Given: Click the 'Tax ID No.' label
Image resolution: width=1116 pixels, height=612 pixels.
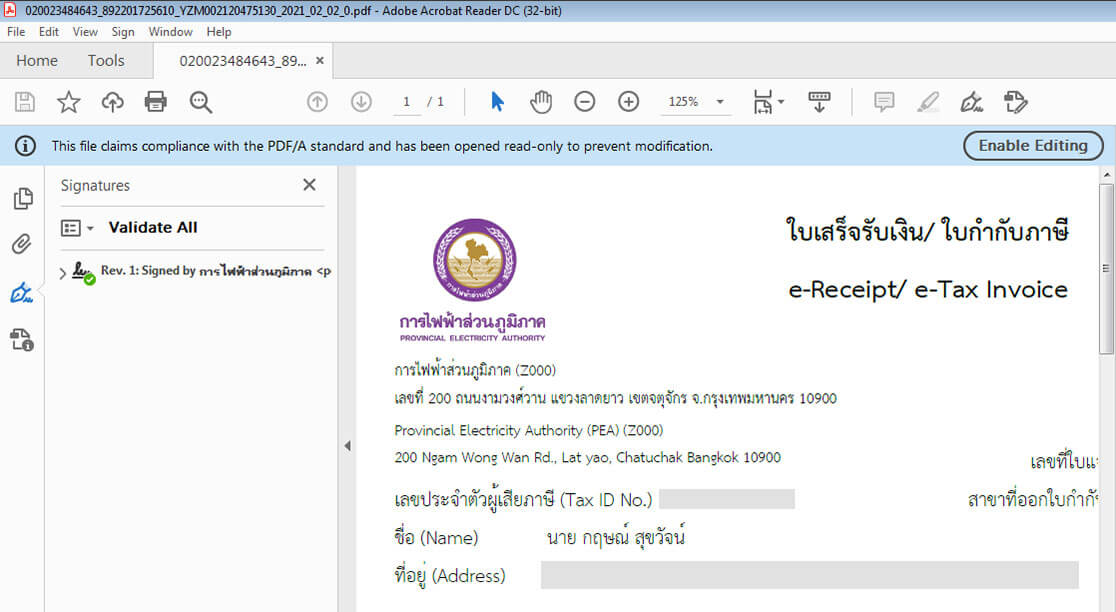Looking at the screenshot, I should point(606,500).
